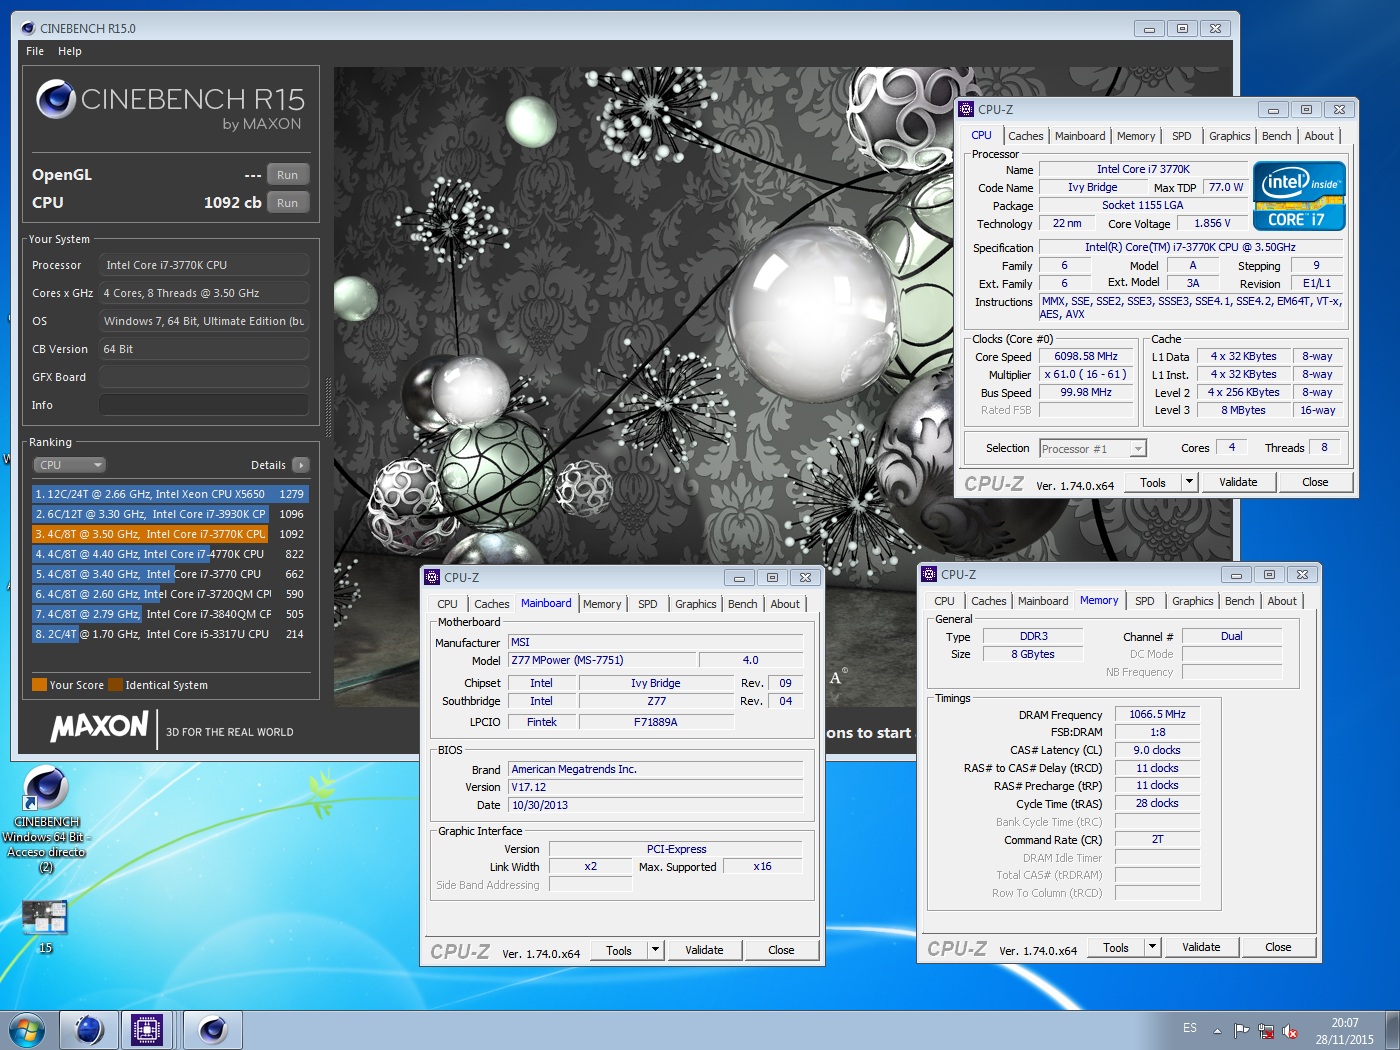Open Memory tab in CPU-Z Mainboard window
The image size is (1400, 1050).
pyautogui.click(x=602, y=604)
